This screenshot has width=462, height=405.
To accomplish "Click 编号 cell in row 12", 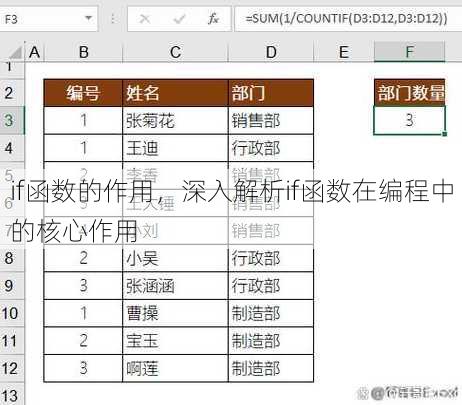I will (x=83, y=368).
